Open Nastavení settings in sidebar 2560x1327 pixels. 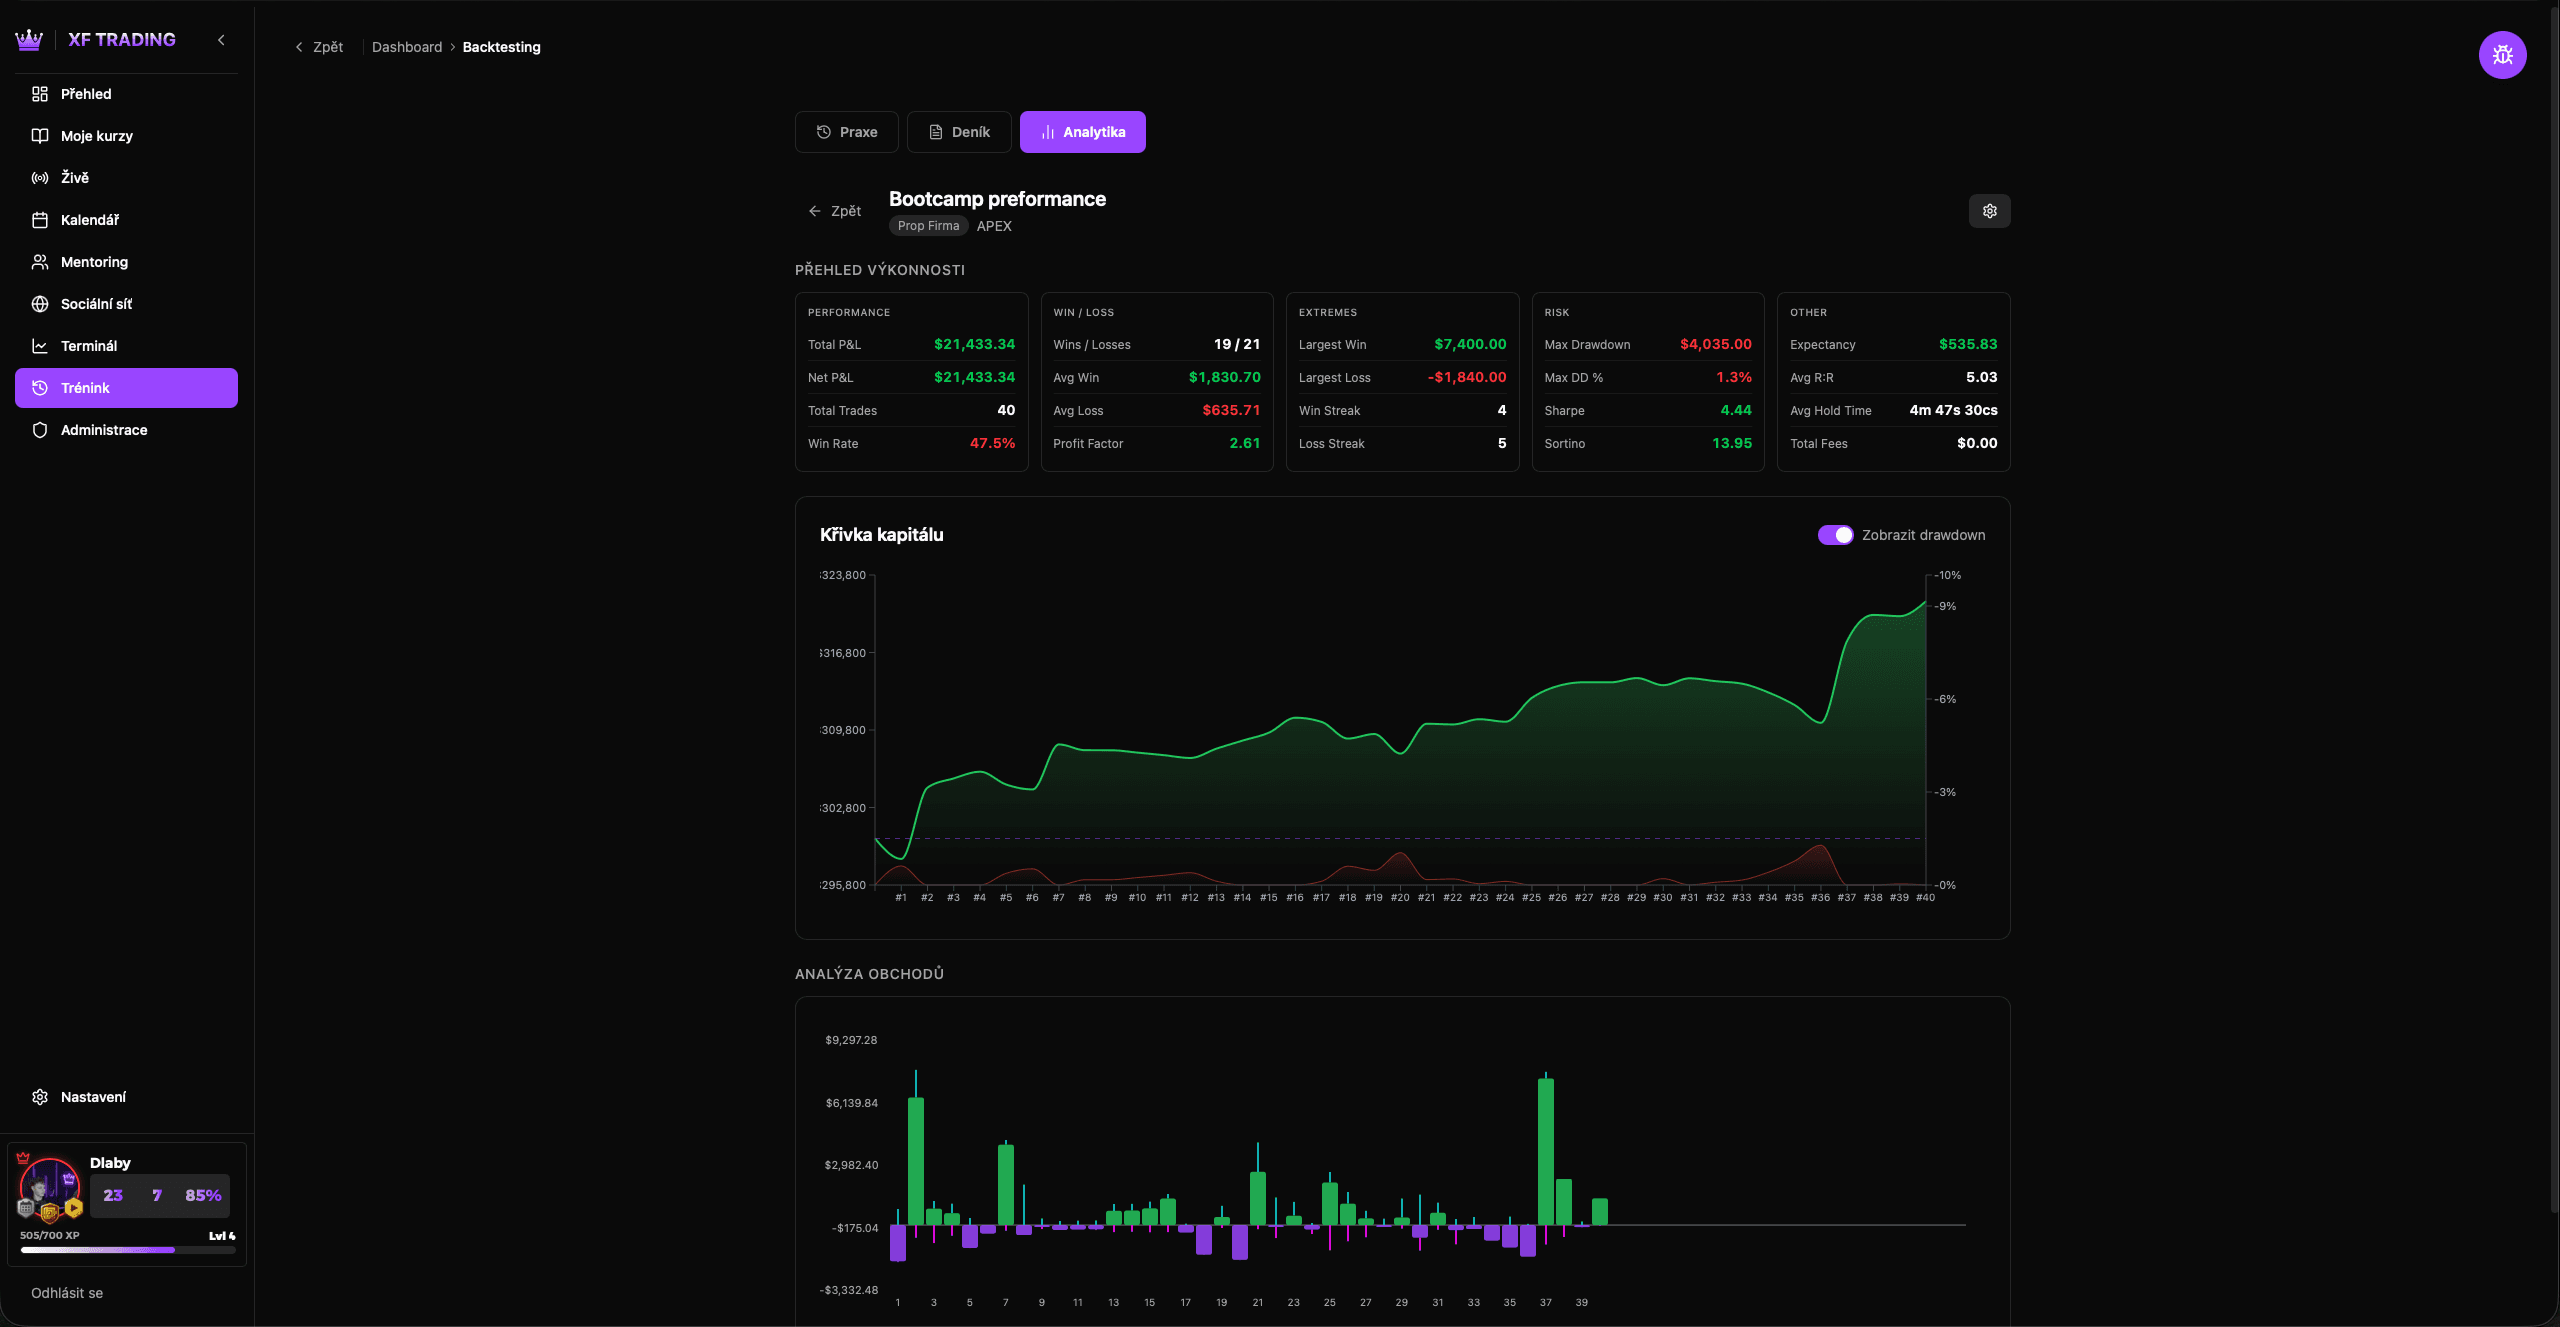[92, 1097]
